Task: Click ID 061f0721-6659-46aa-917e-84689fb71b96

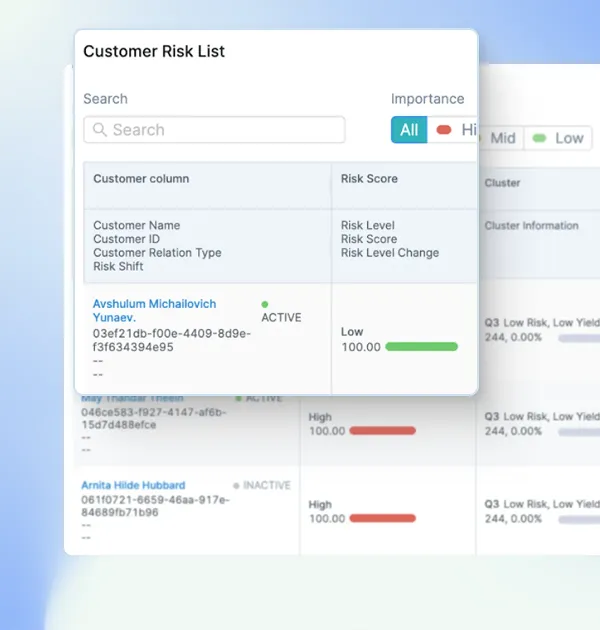Action: [155, 506]
